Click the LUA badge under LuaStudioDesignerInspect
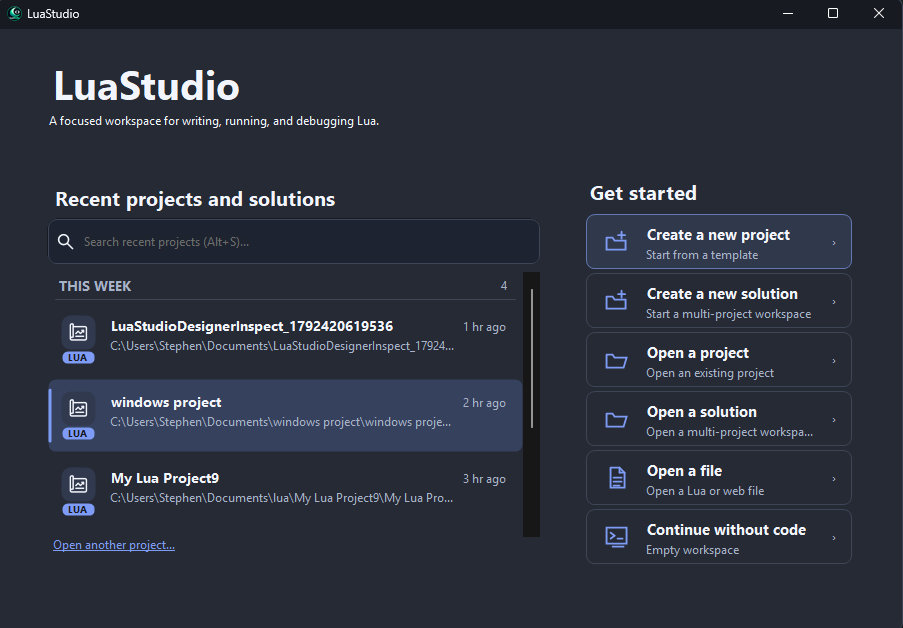 click(78, 358)
